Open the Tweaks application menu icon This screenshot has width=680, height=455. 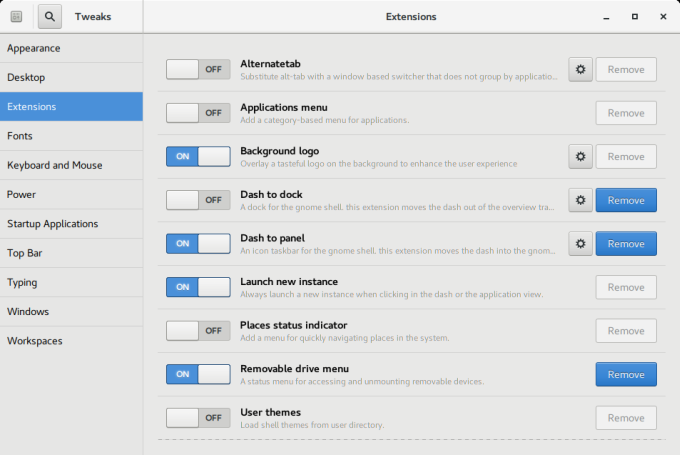(x=16, y=16)
